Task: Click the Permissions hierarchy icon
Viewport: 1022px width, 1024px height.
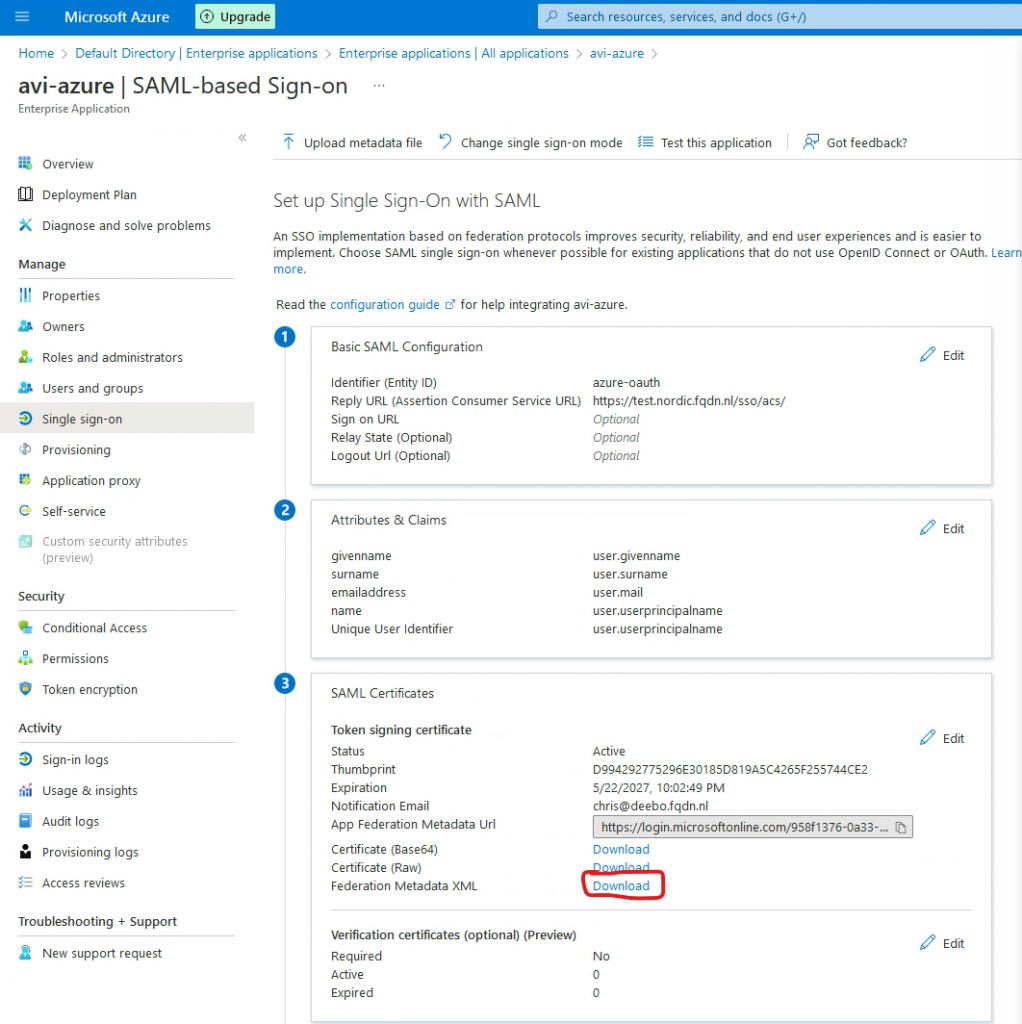Action: coord(25,658)
